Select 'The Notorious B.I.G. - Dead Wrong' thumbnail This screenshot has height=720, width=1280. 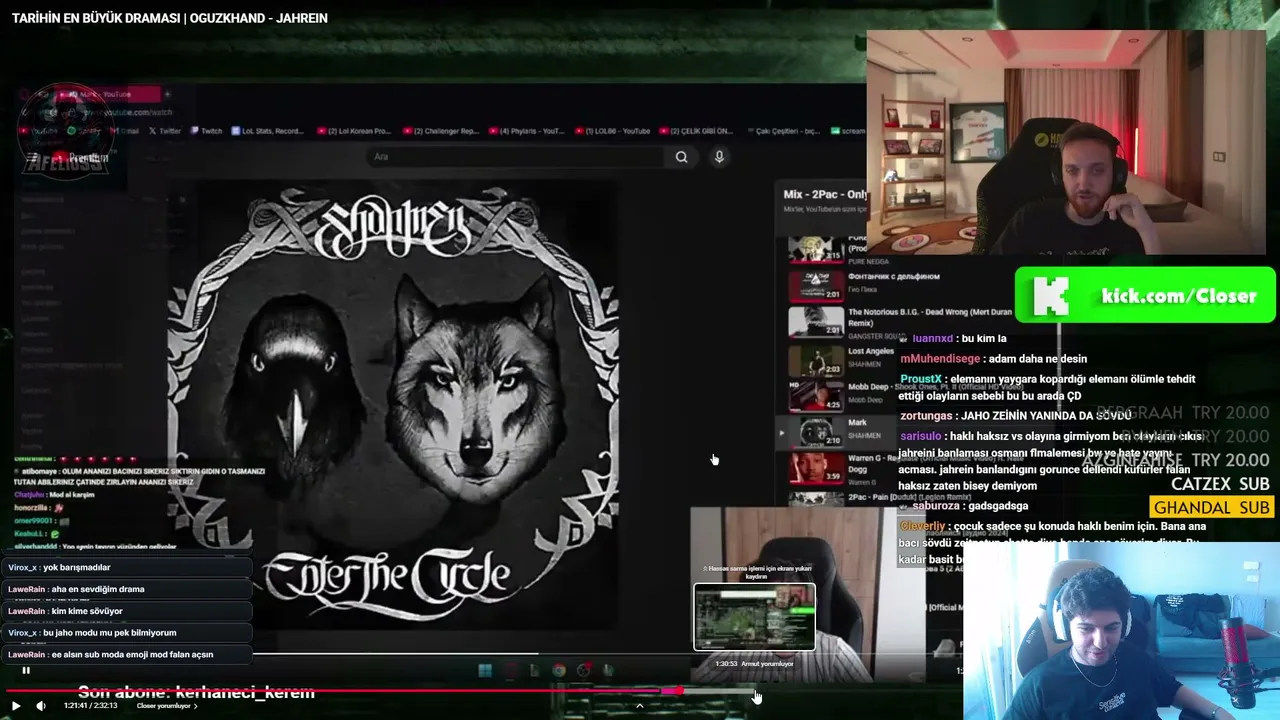coord(816,320)
